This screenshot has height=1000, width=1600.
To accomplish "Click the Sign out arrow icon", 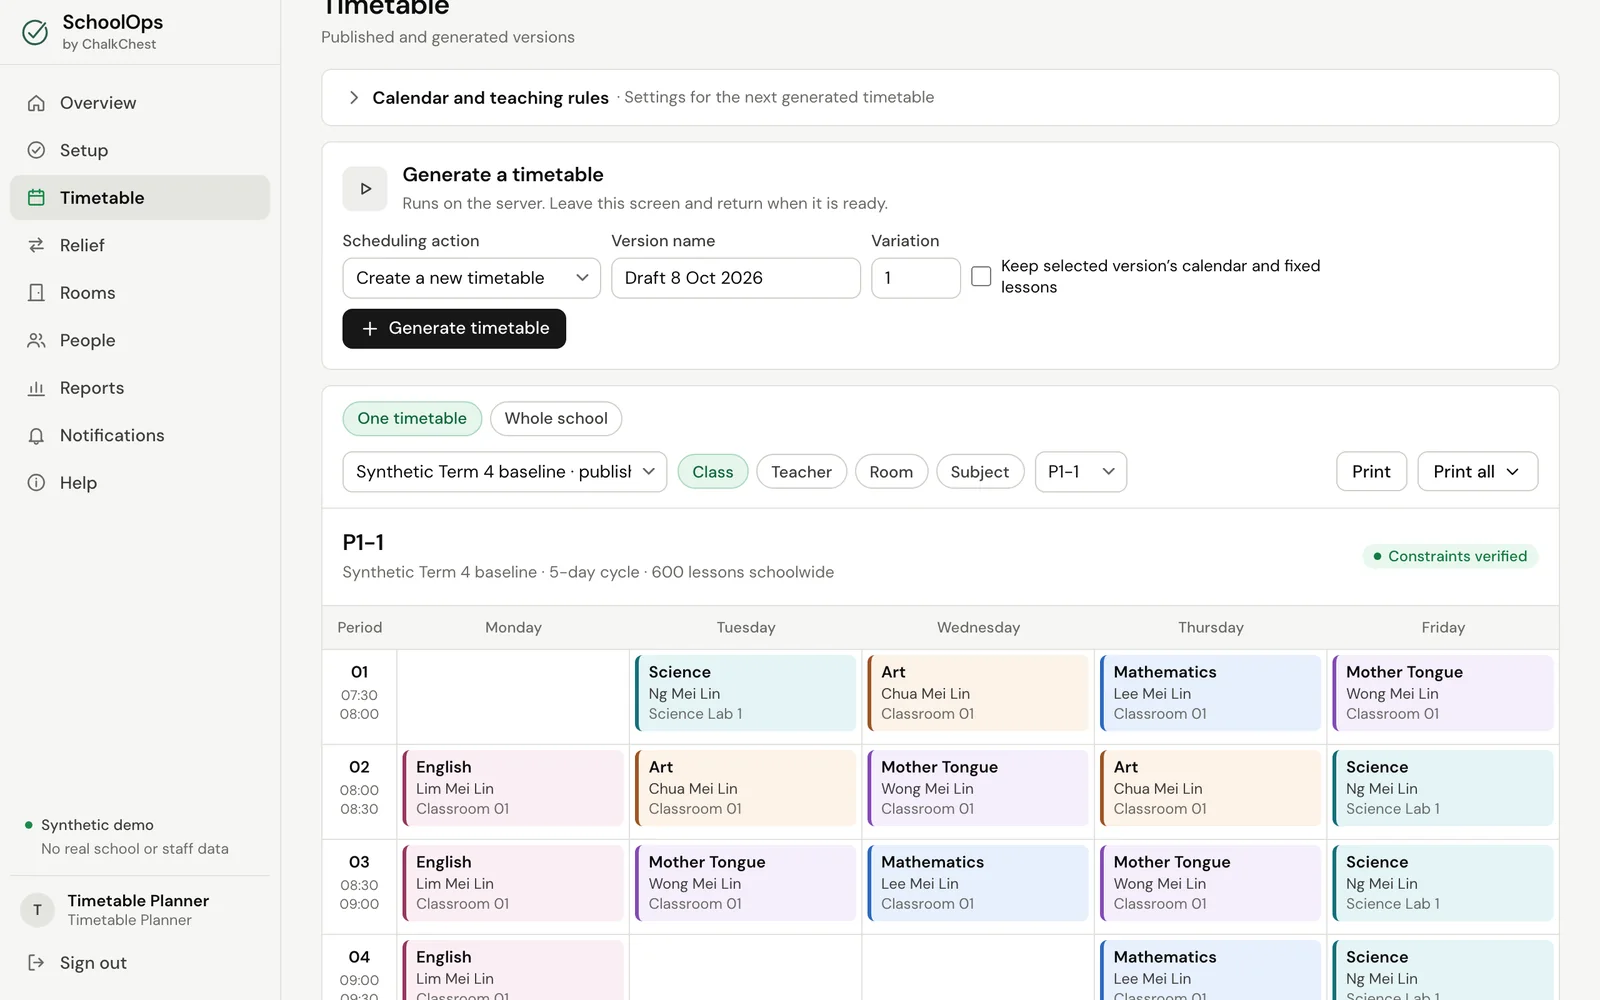I will (36, 963).
